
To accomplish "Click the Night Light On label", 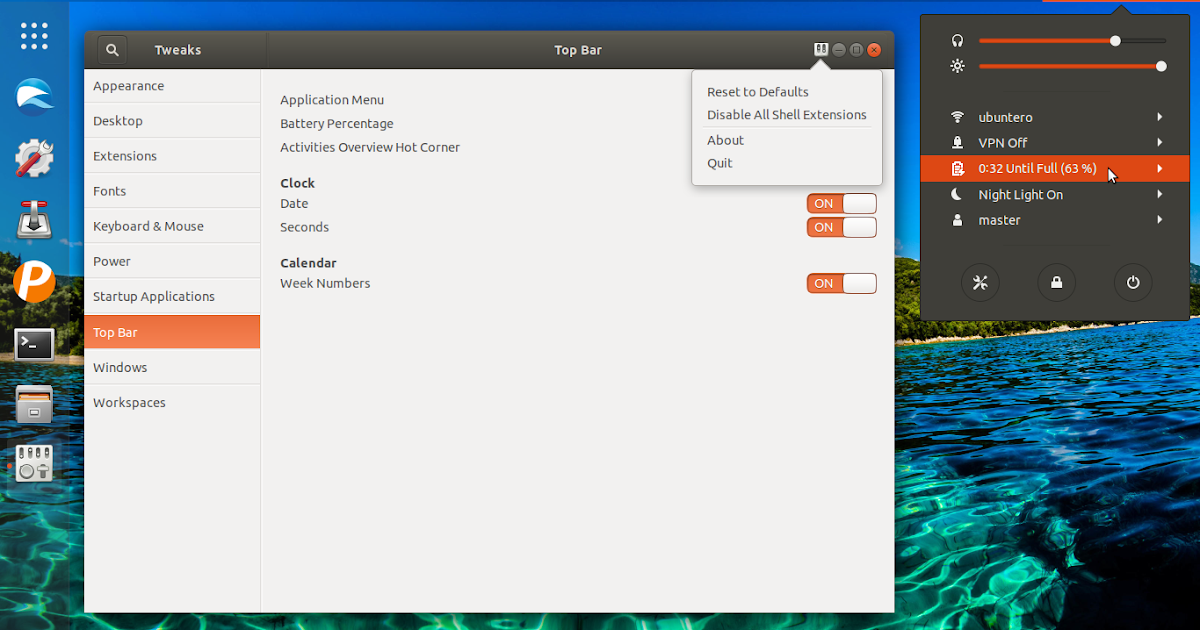I will (1020, 194).
